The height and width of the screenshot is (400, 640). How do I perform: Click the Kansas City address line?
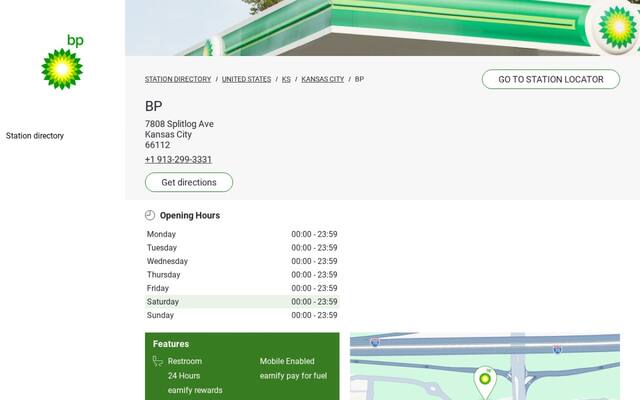pos(168,134)
